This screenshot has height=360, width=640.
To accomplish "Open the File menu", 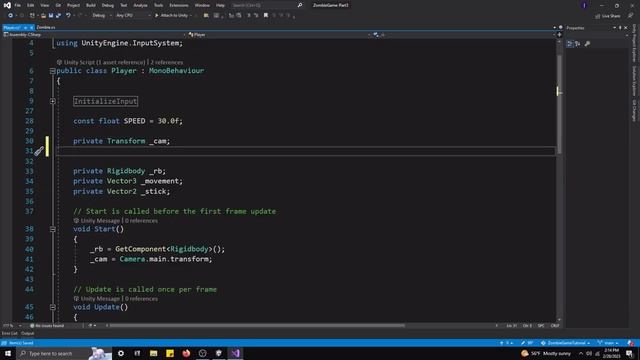I will click(17, 5).
